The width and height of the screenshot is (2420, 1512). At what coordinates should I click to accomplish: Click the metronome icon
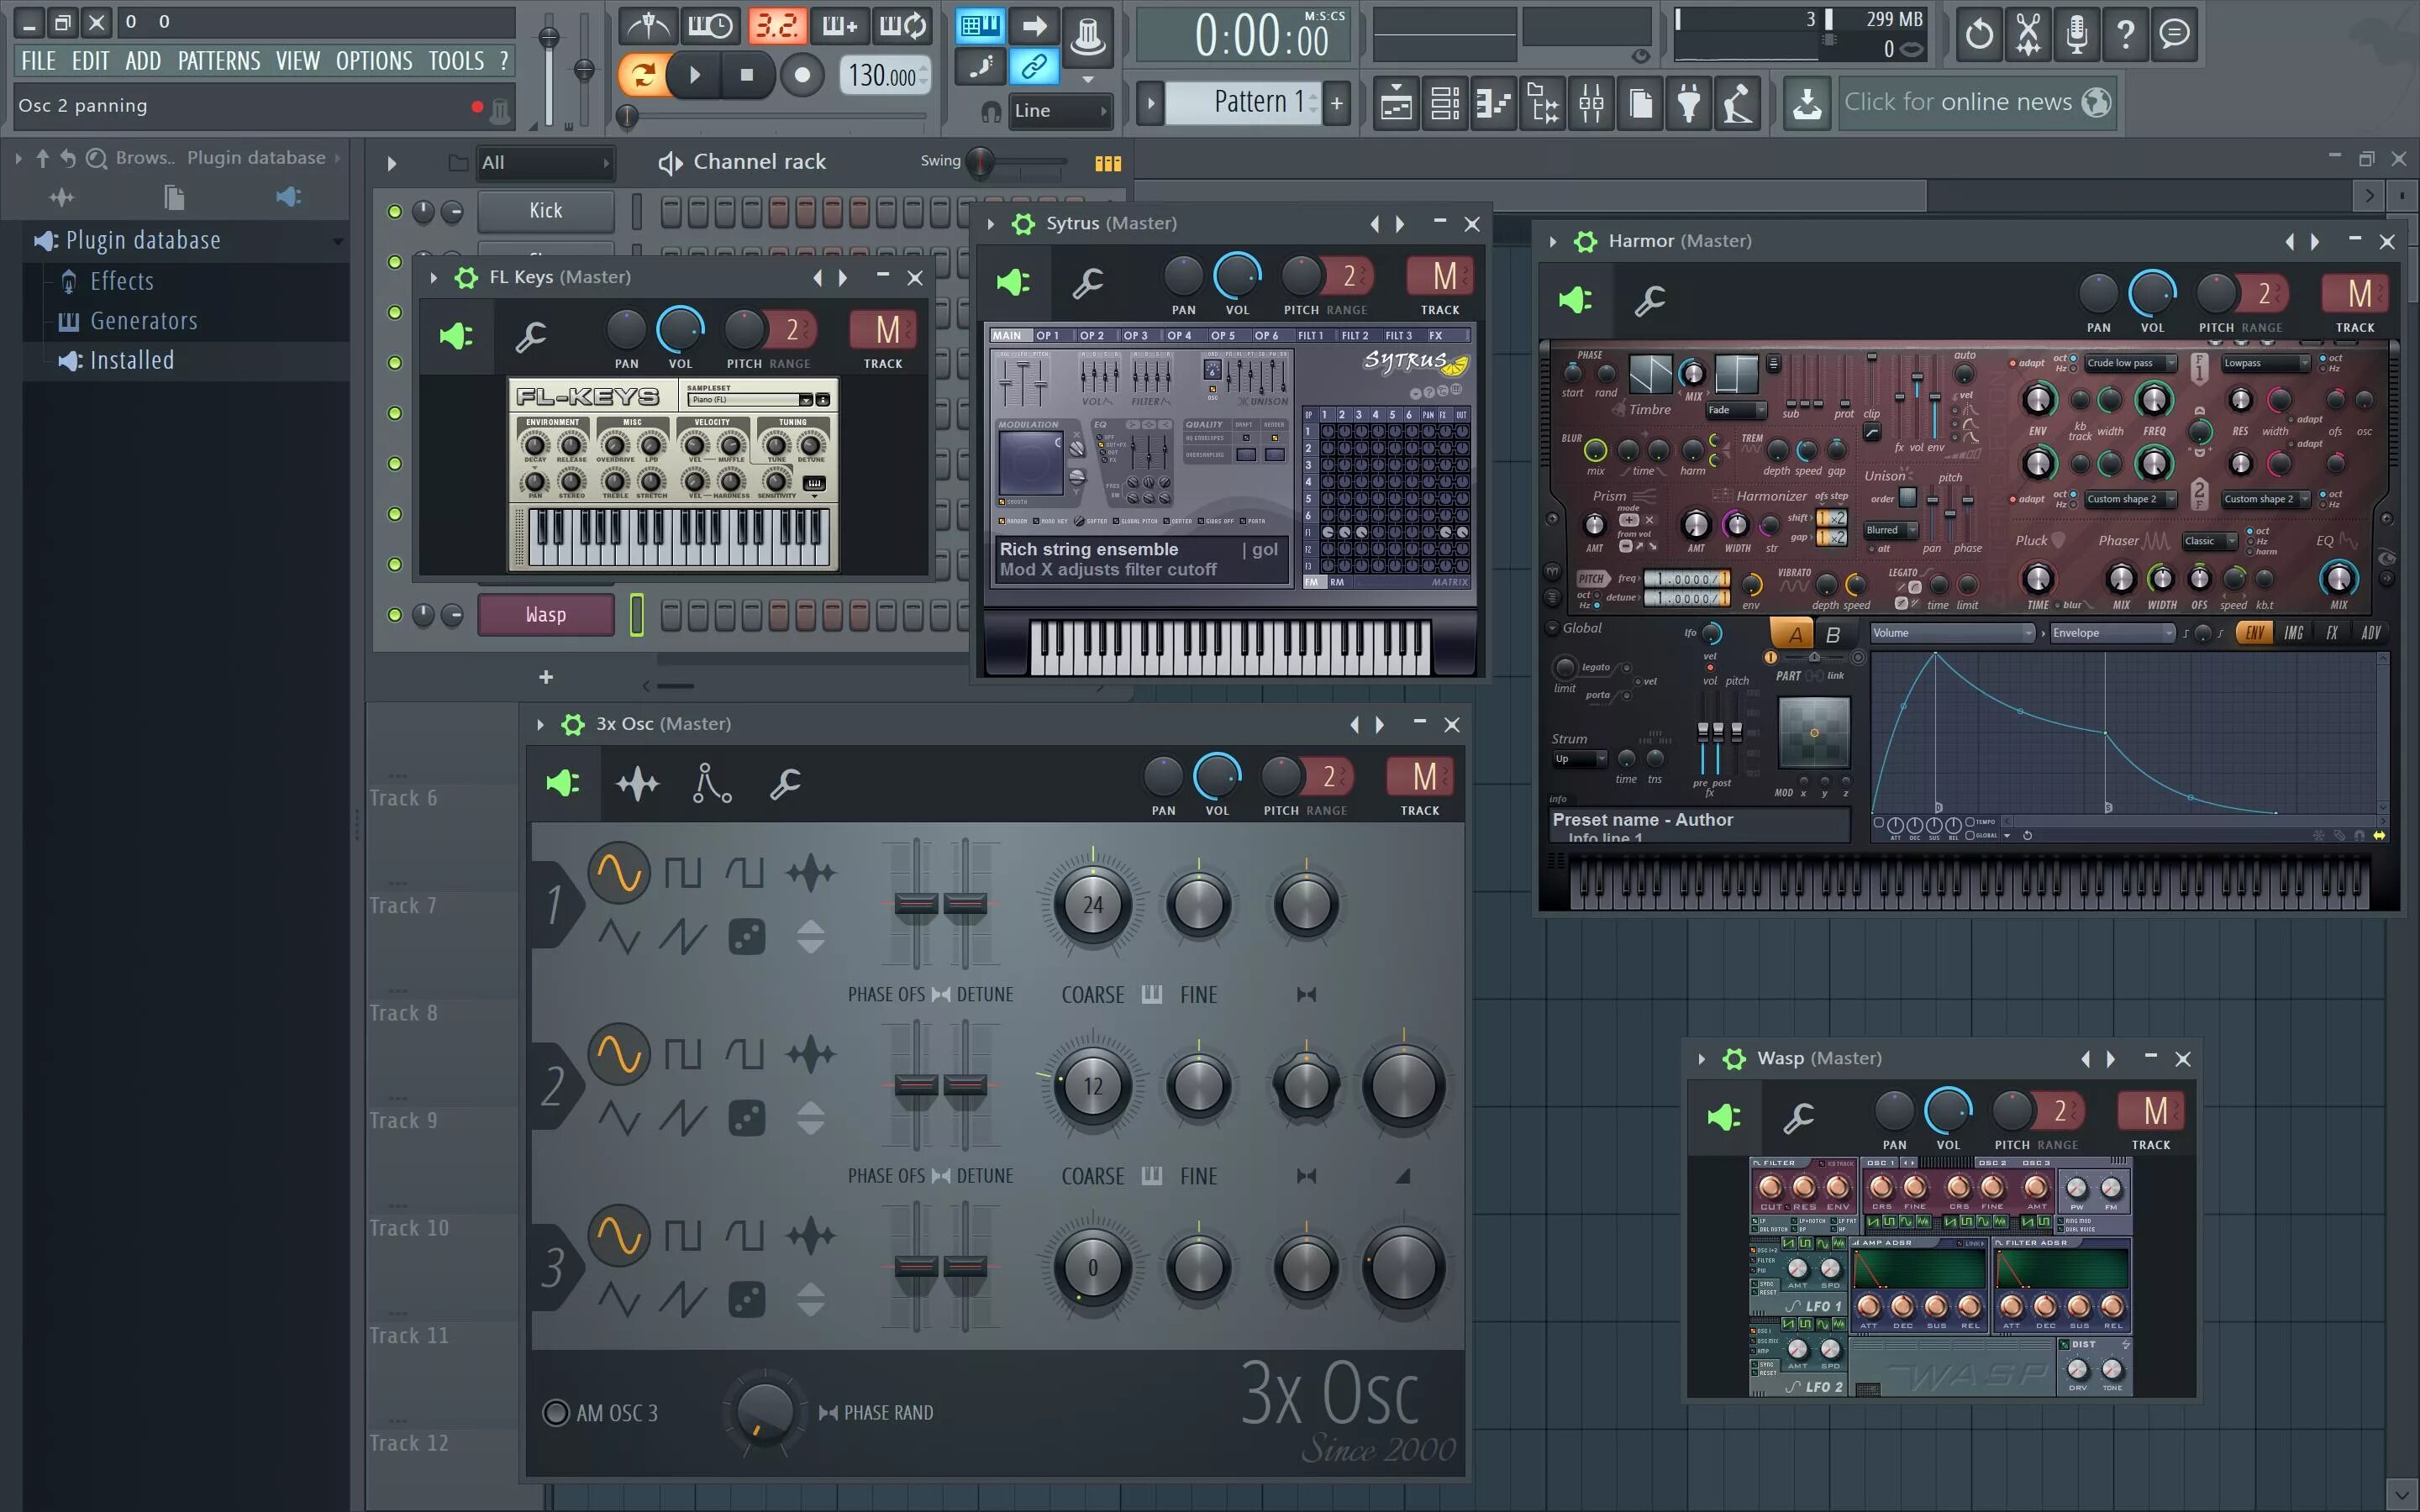(x=650, y=25)
